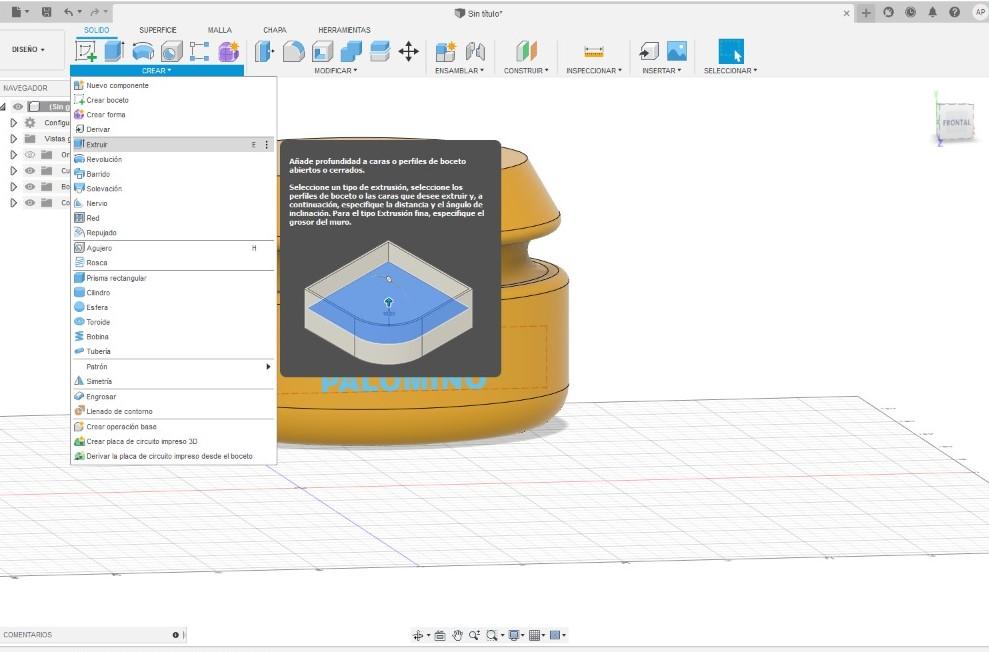Toggle visibility eye of root component

coord(18,107)
